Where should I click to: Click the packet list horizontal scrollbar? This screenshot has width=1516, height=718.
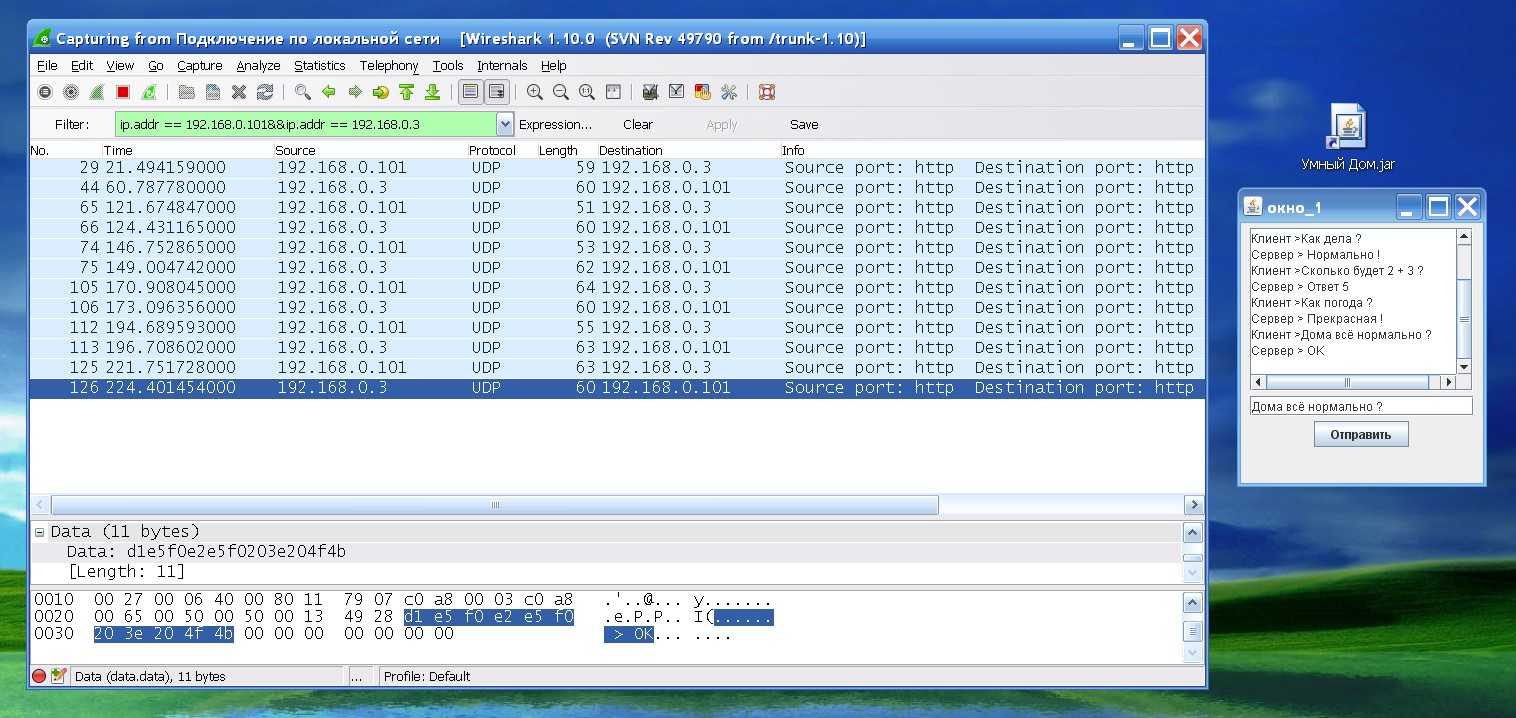(x=494, y=505)
